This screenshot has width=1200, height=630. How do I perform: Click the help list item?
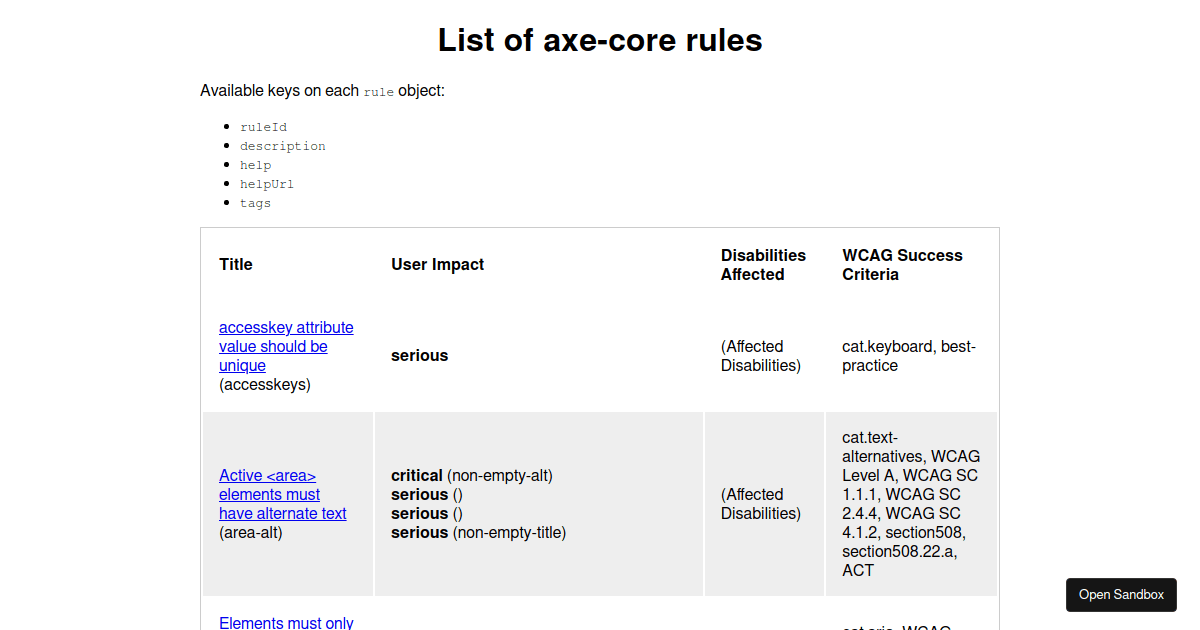point(255,165)
